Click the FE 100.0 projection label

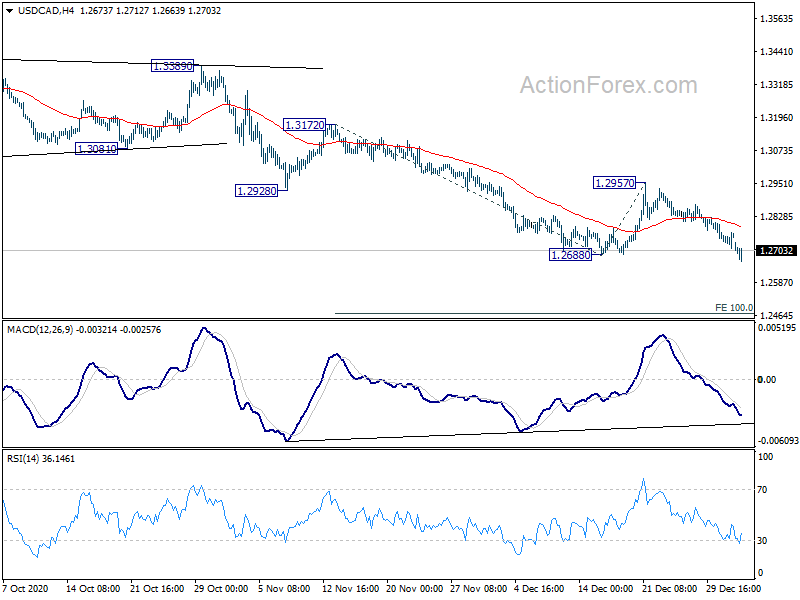pos(734,308)
